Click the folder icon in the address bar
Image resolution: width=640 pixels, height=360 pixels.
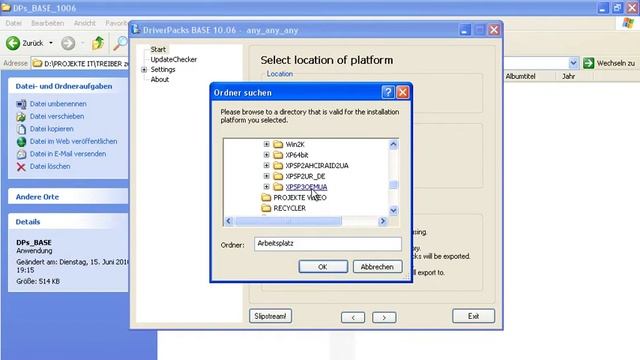38,63
